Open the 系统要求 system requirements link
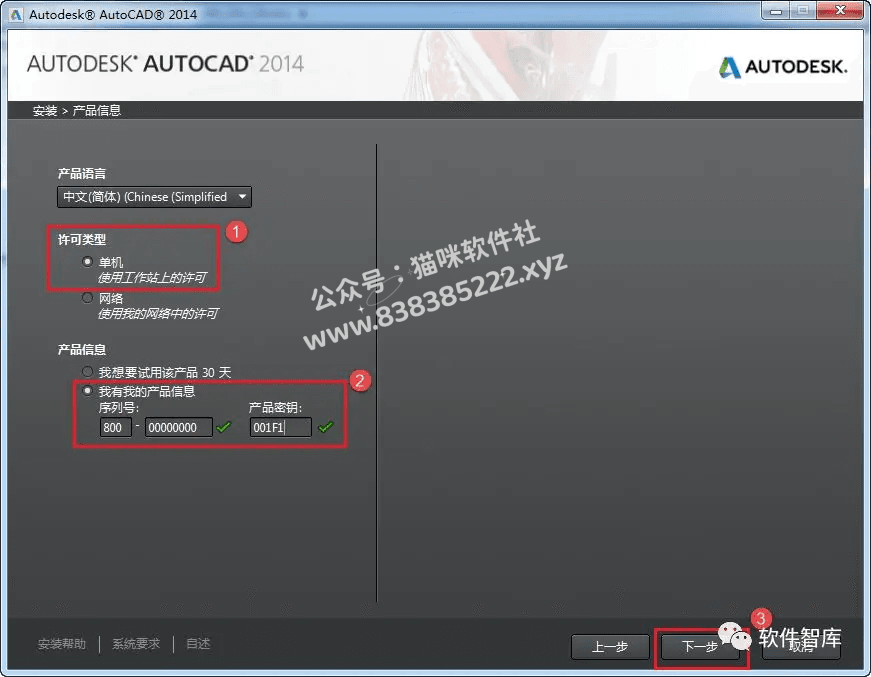The width and height of the screenshot is (871, 677). pyautogui.click(x=136, y=644)
